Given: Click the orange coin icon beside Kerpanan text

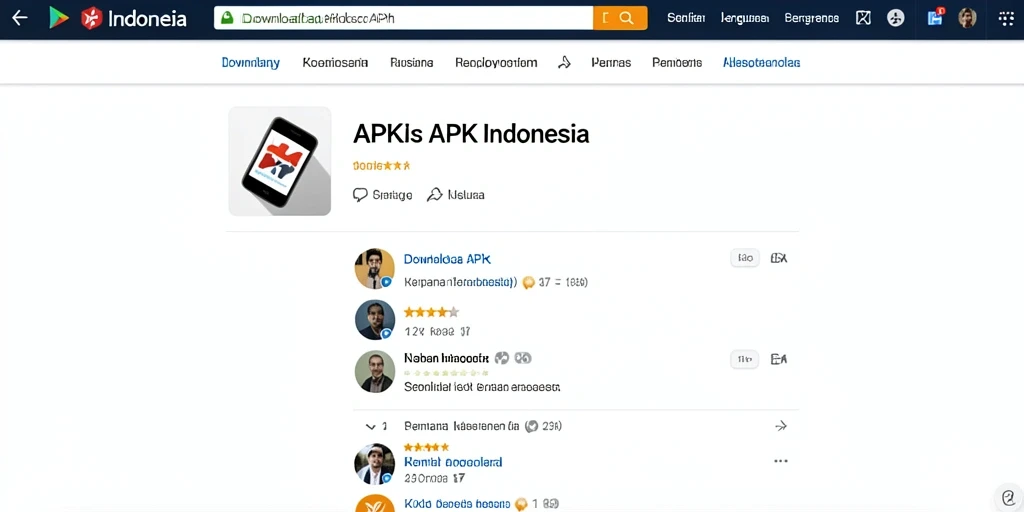Looking at the screenshot, I should point(529,282).
